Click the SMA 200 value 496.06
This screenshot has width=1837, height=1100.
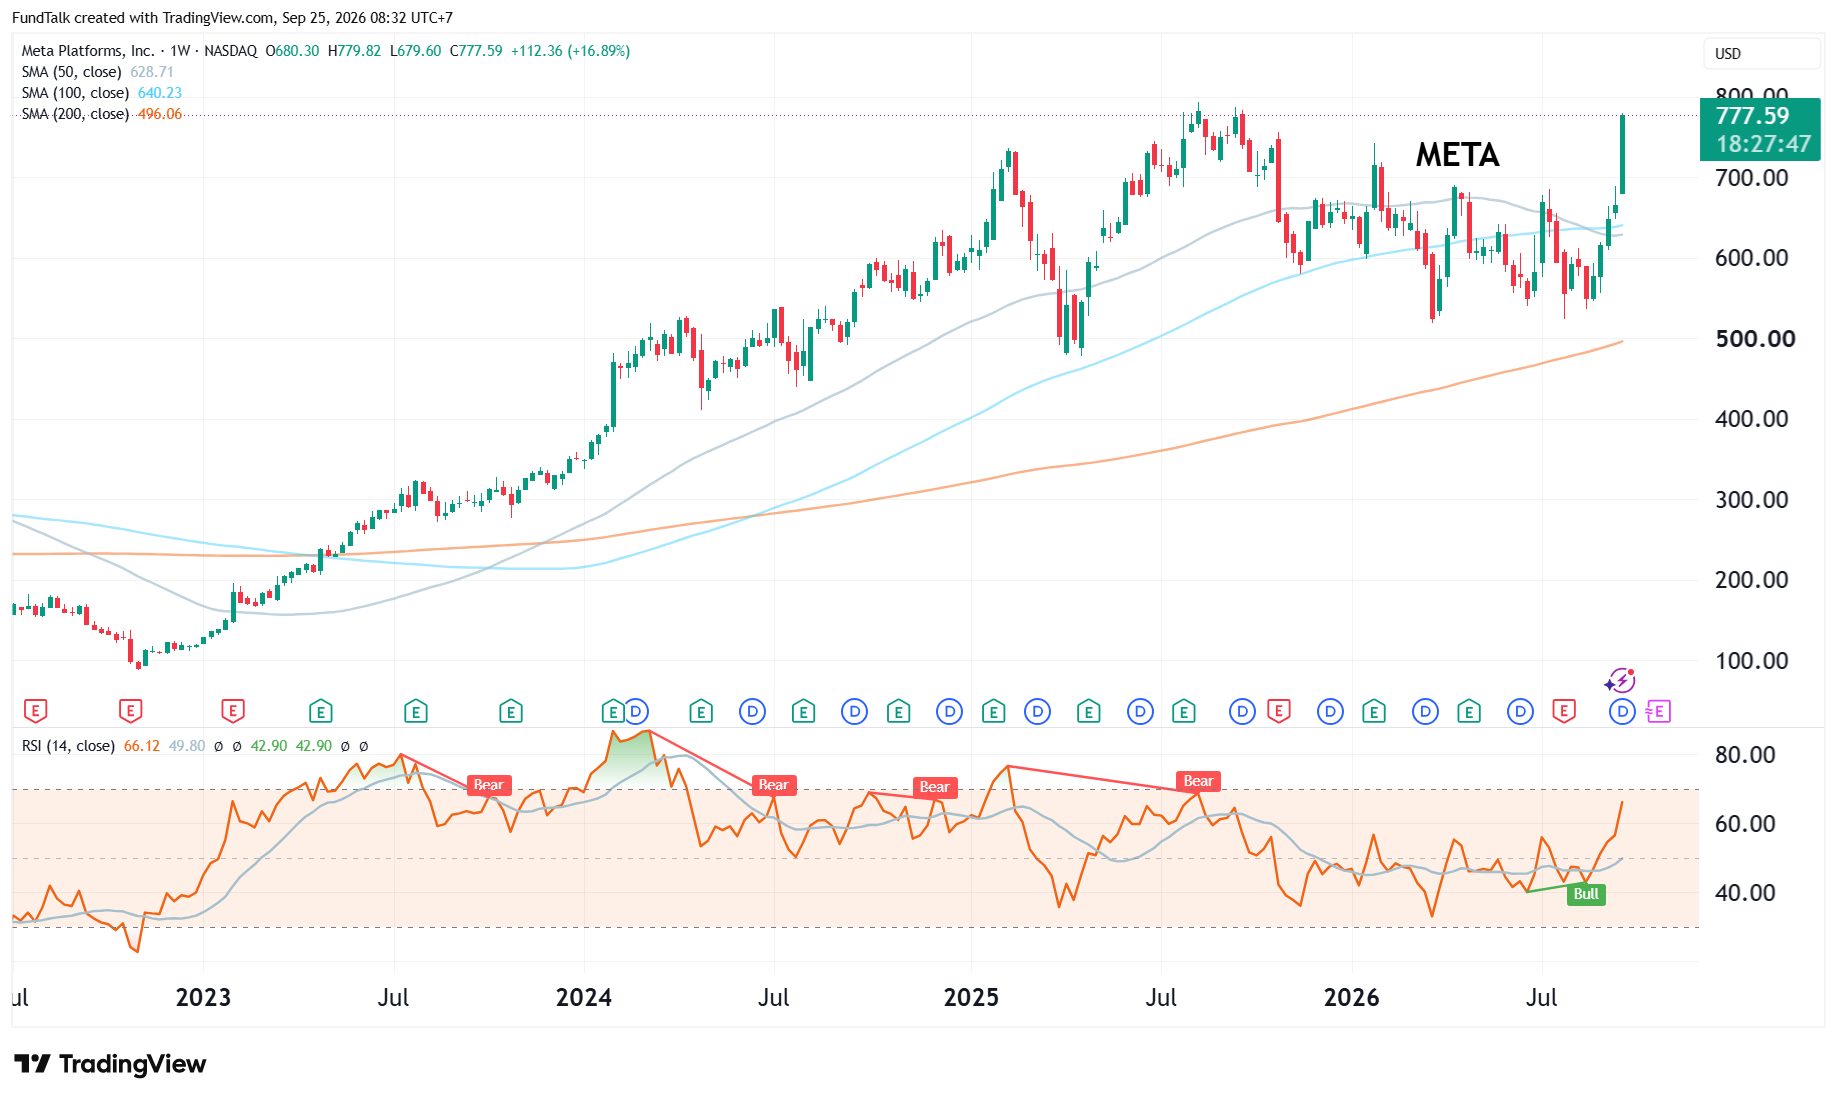(160, 114)
